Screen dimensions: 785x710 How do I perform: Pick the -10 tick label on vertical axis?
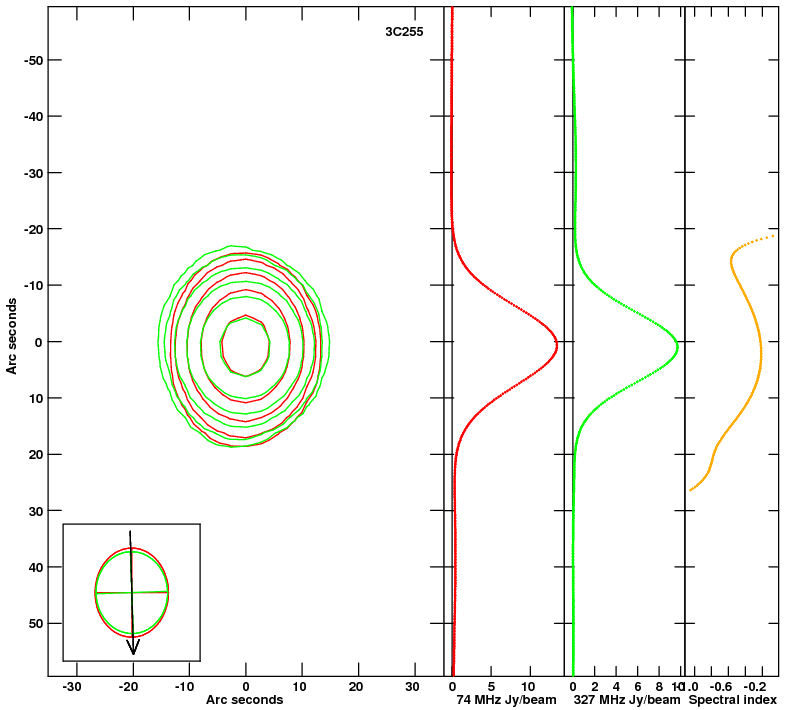point(34,285)
